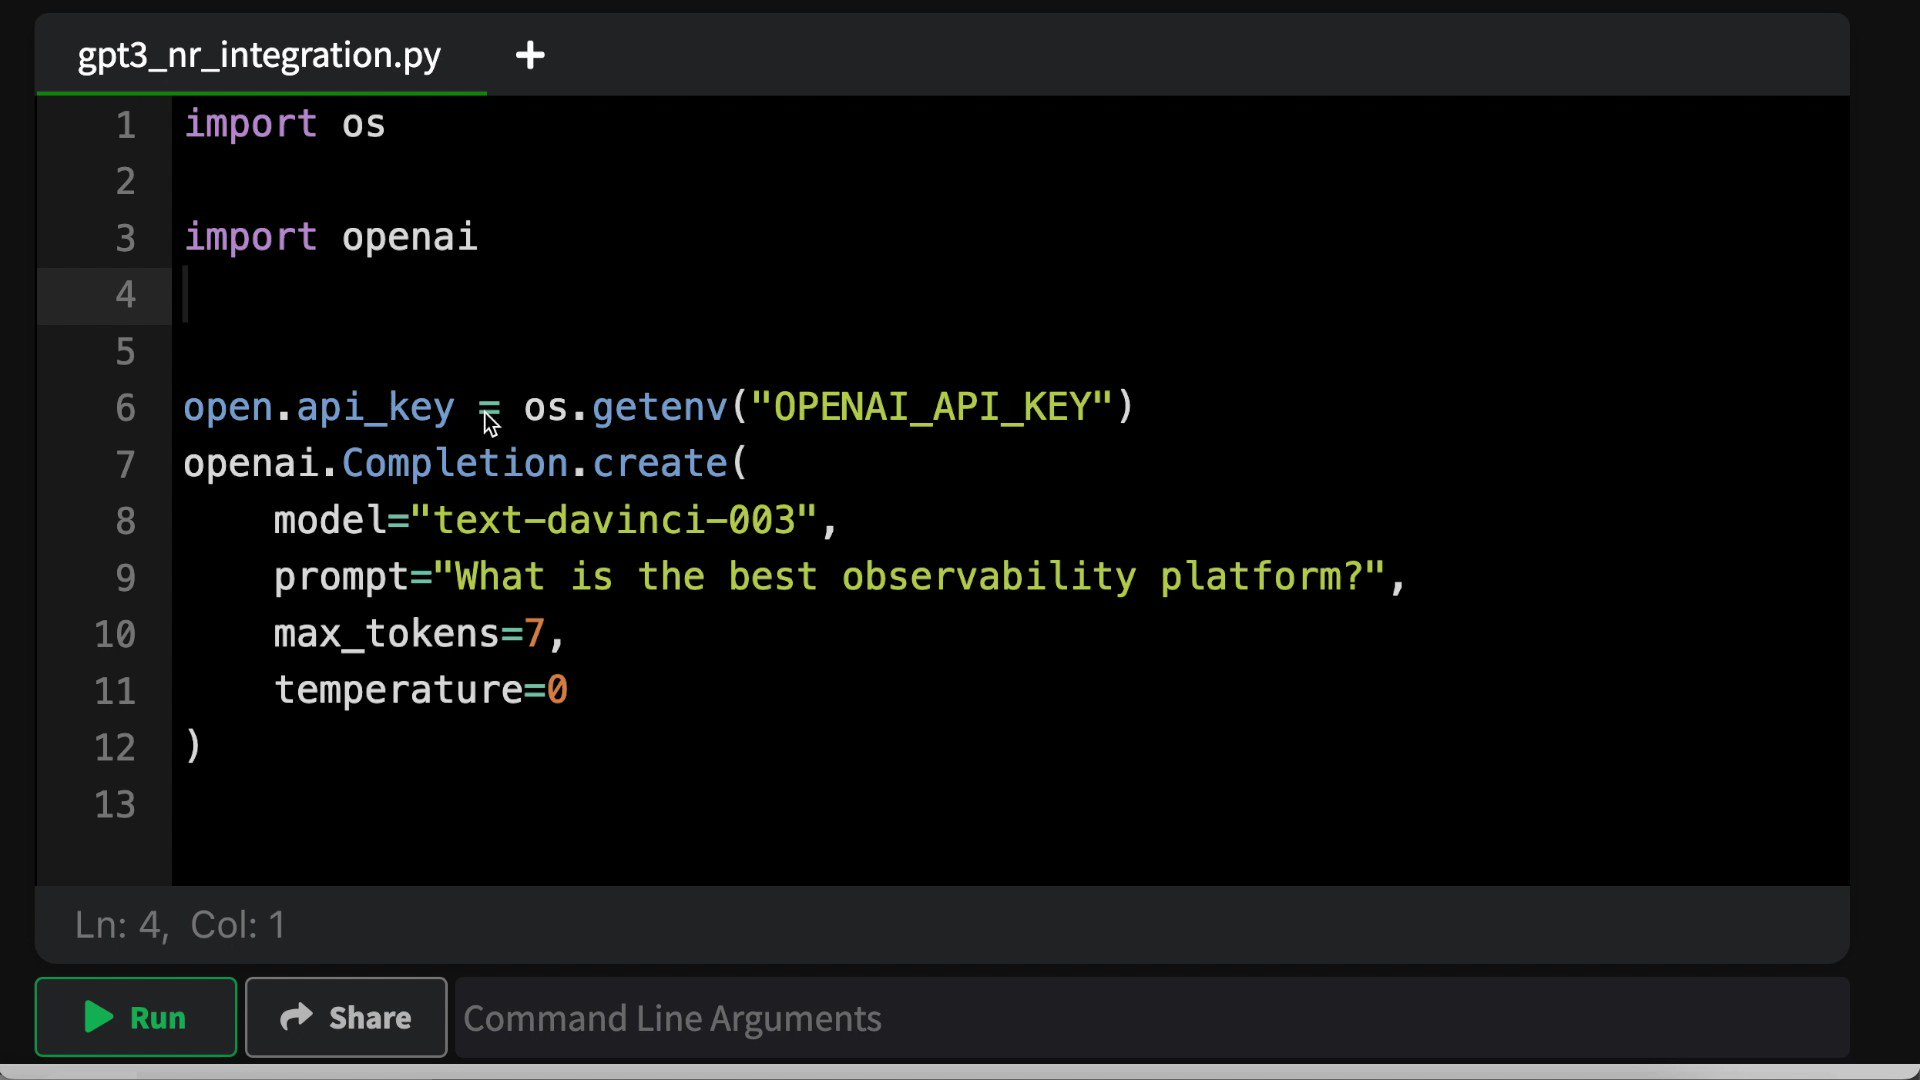Select the gpt3_nr_integration.py tab
This screenshot has width=1920, height=1080.
tap(258, 55)
